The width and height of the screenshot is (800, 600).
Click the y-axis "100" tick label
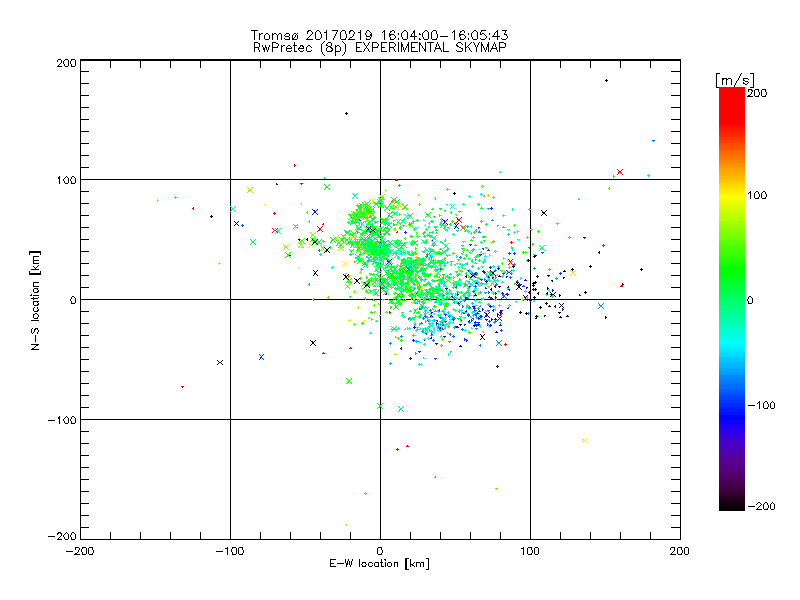click(66, 180)
